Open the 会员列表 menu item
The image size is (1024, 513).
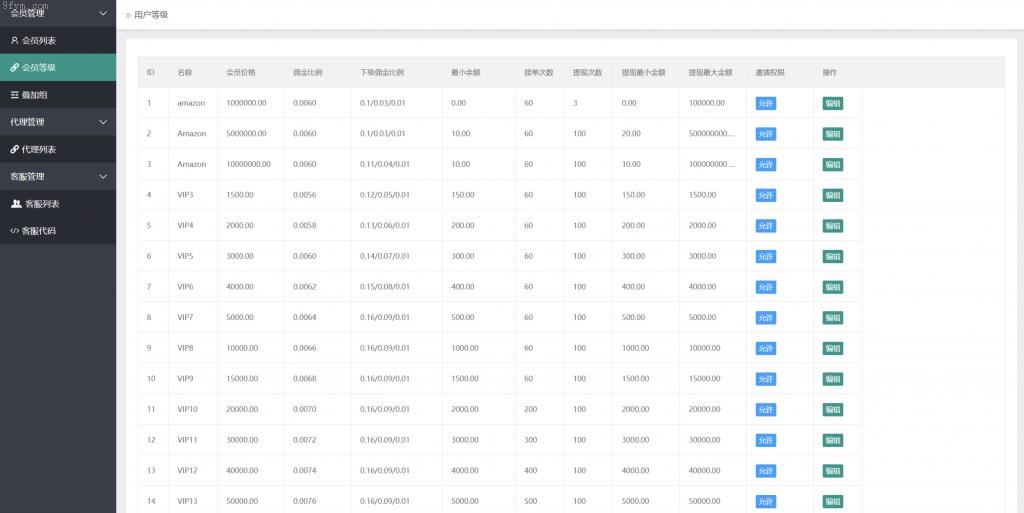click(39, 41)
